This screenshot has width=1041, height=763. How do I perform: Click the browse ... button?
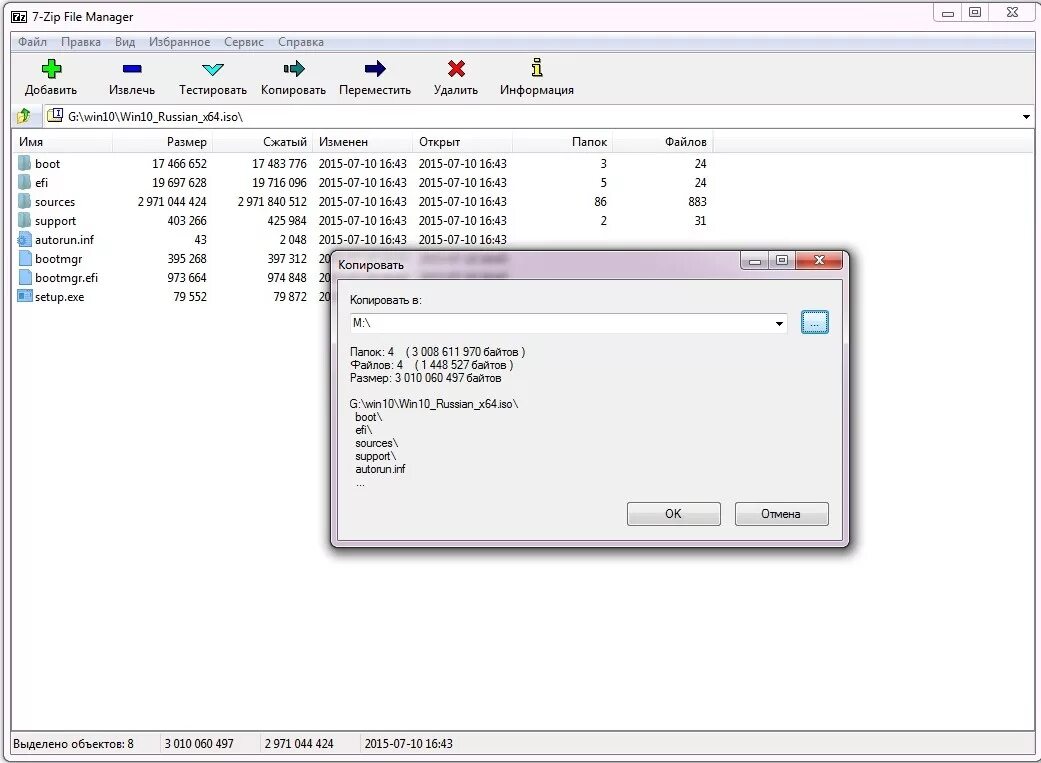[815, 323]
